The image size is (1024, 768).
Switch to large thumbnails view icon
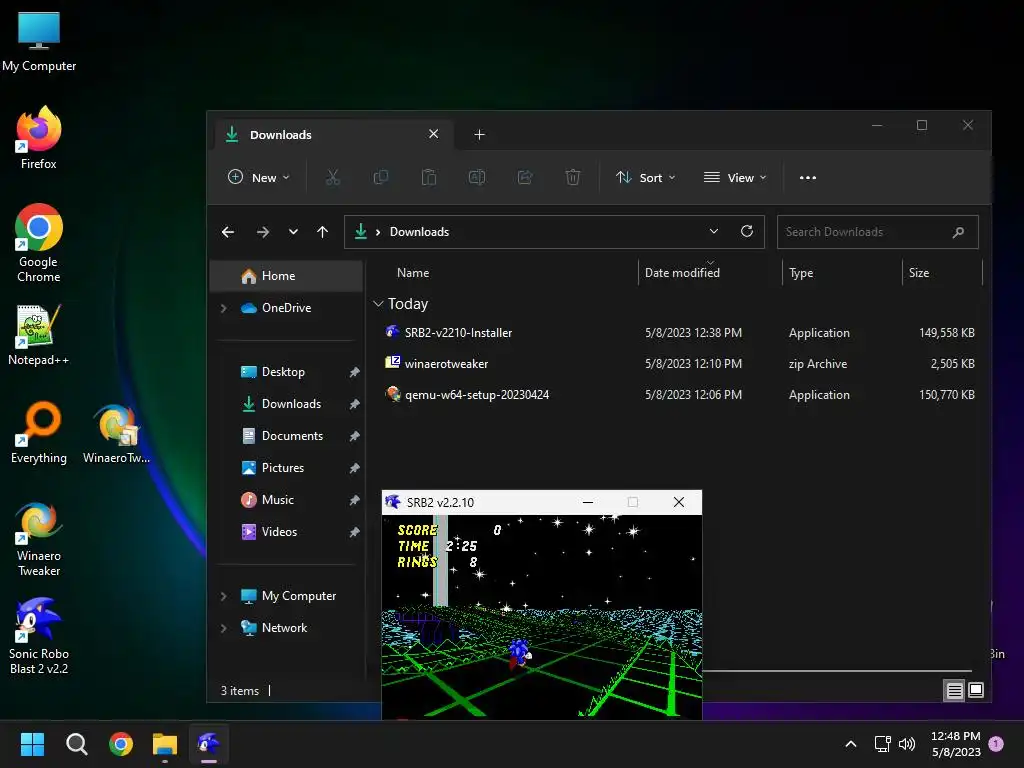pyautogui.click(x=976, y=690)
